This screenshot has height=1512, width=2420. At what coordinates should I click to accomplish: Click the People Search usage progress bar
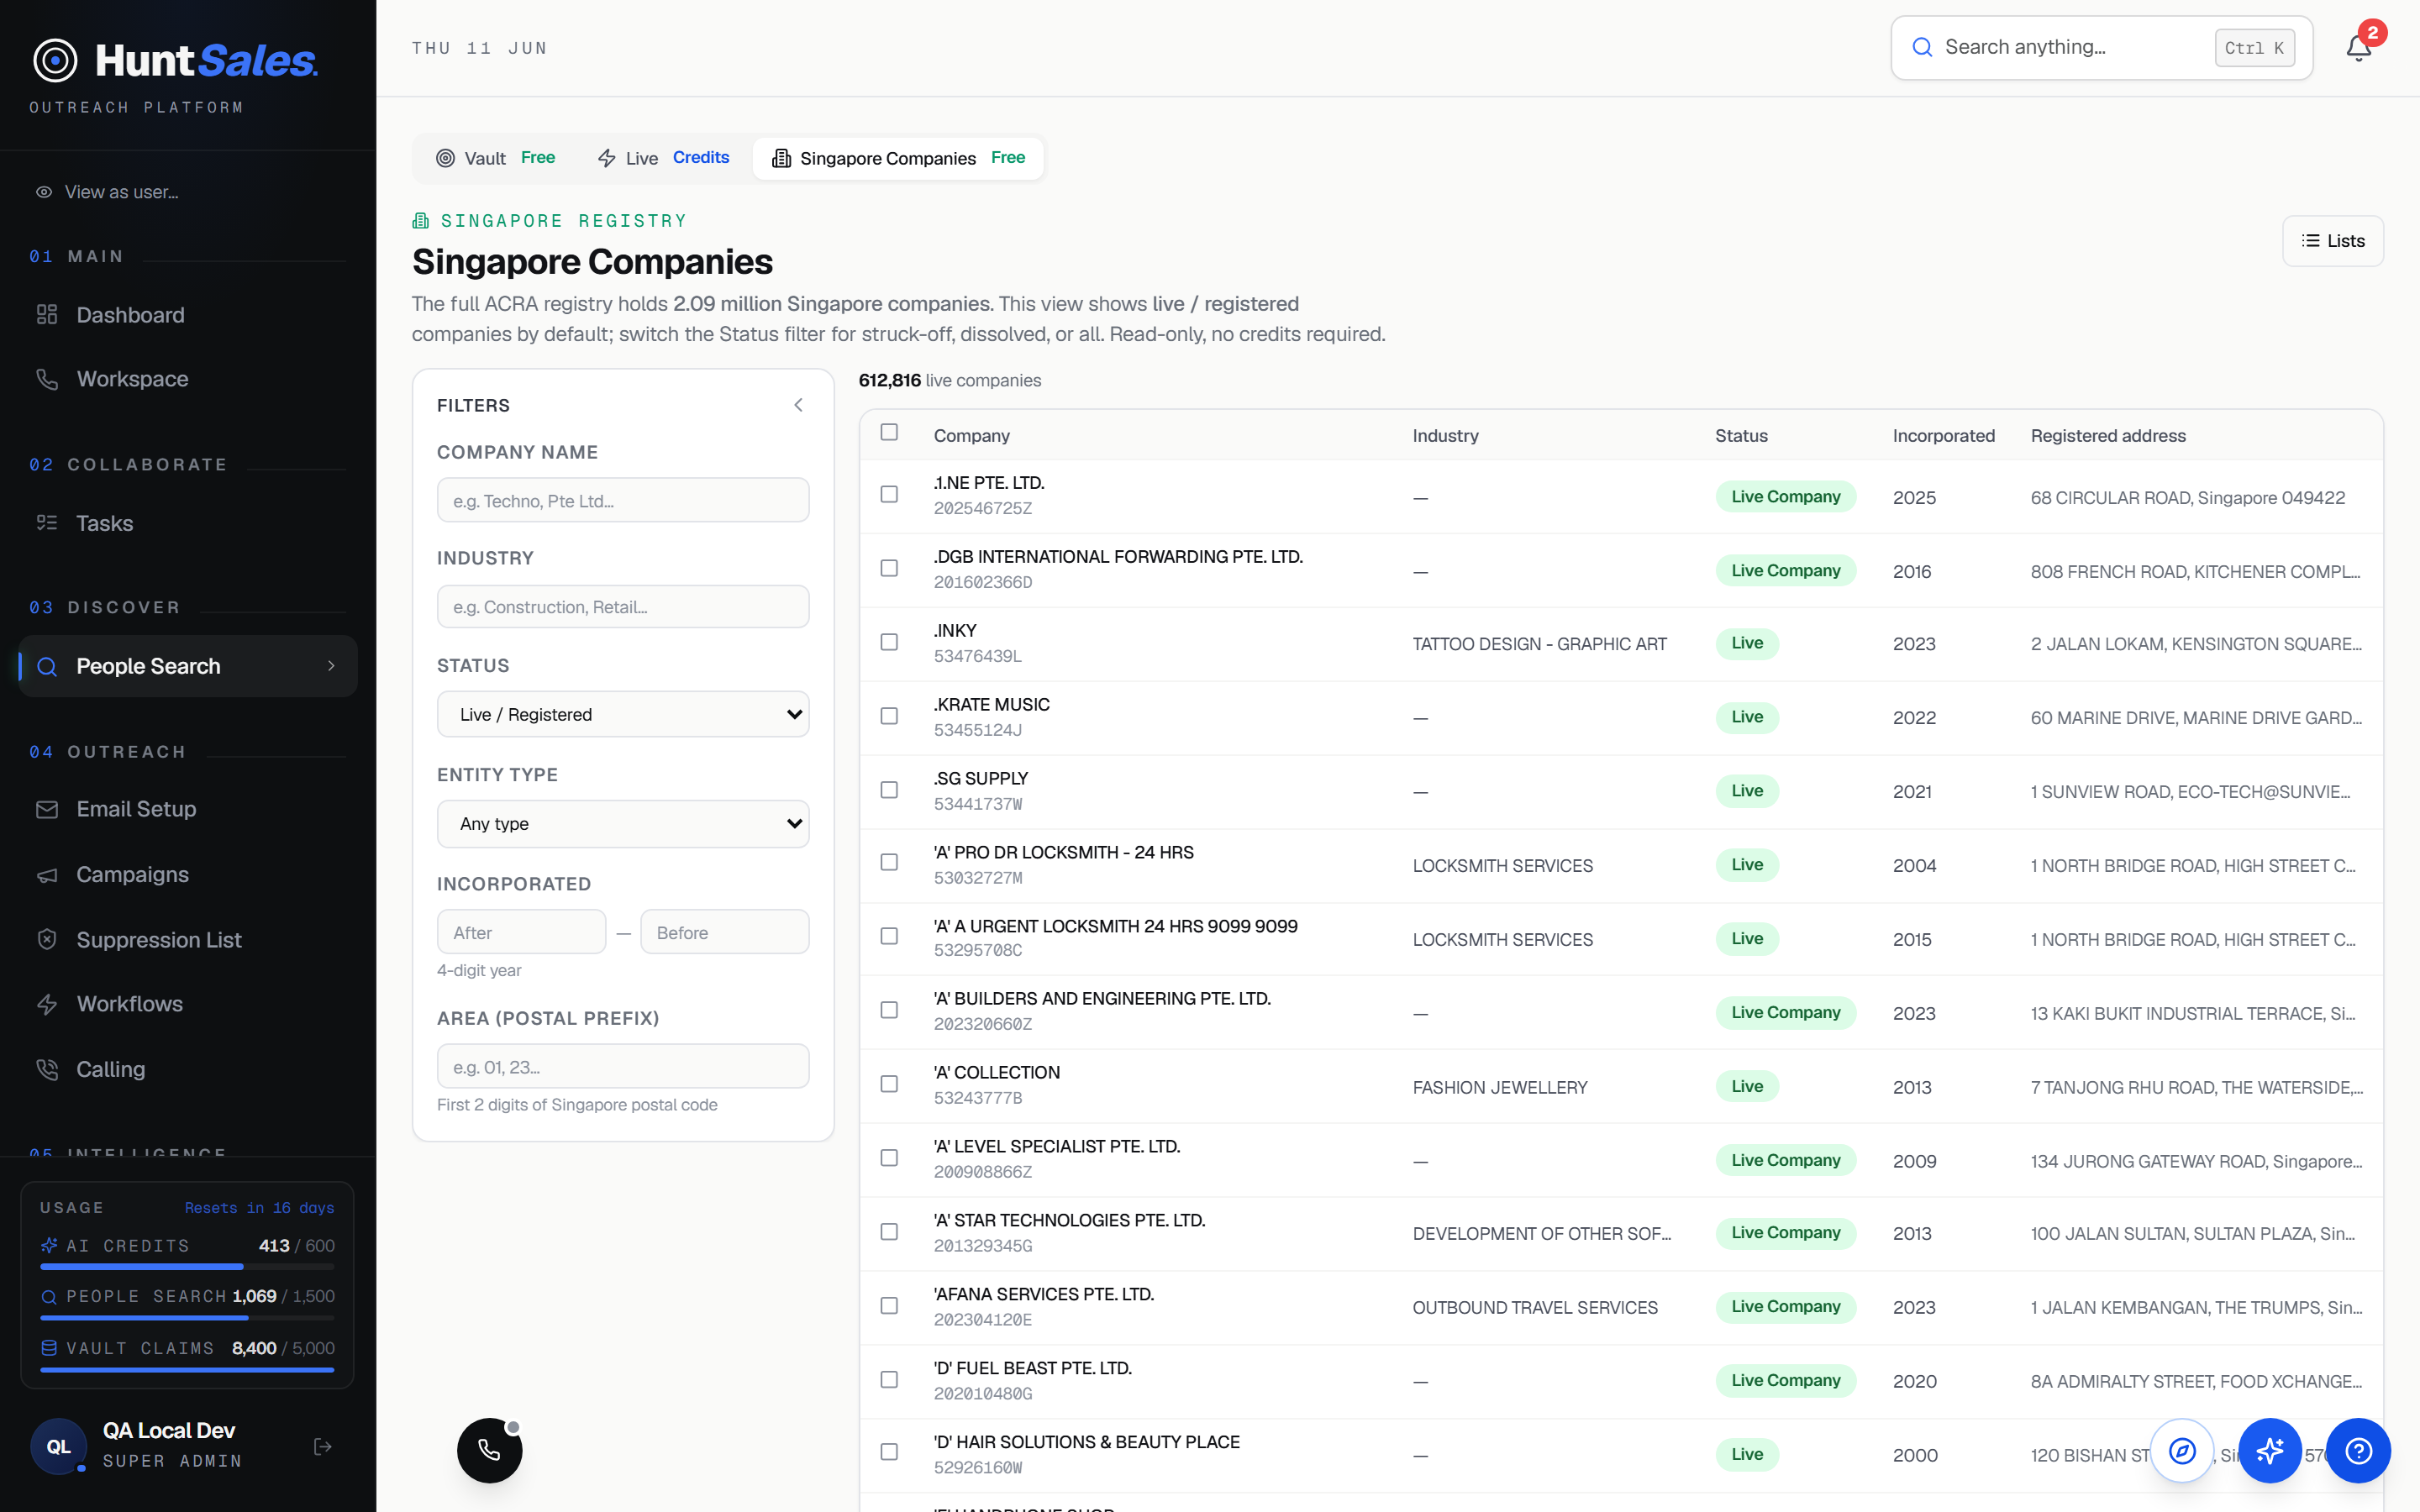click(x=187, y=1318)
